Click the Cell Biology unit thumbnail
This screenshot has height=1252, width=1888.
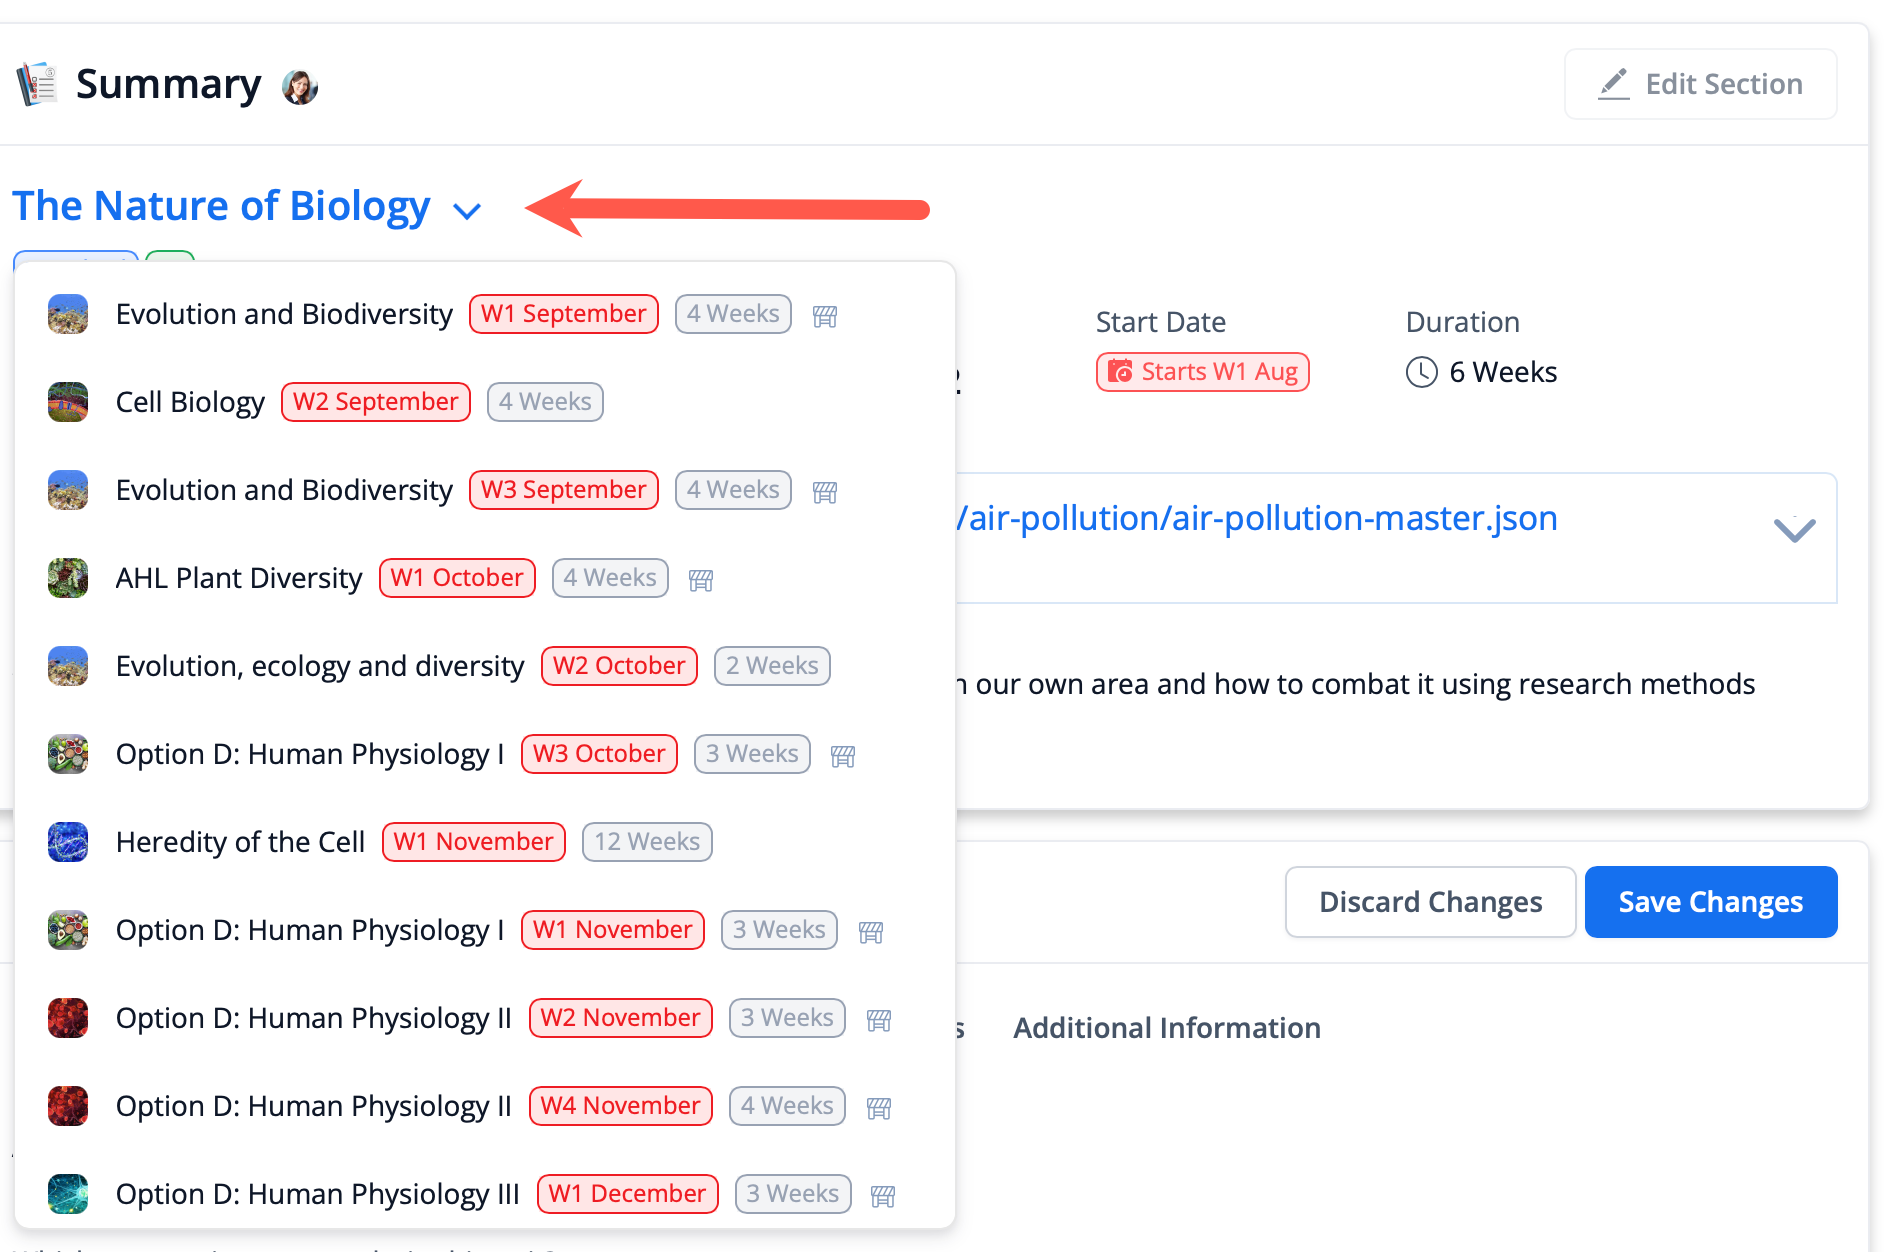(68, 402)
